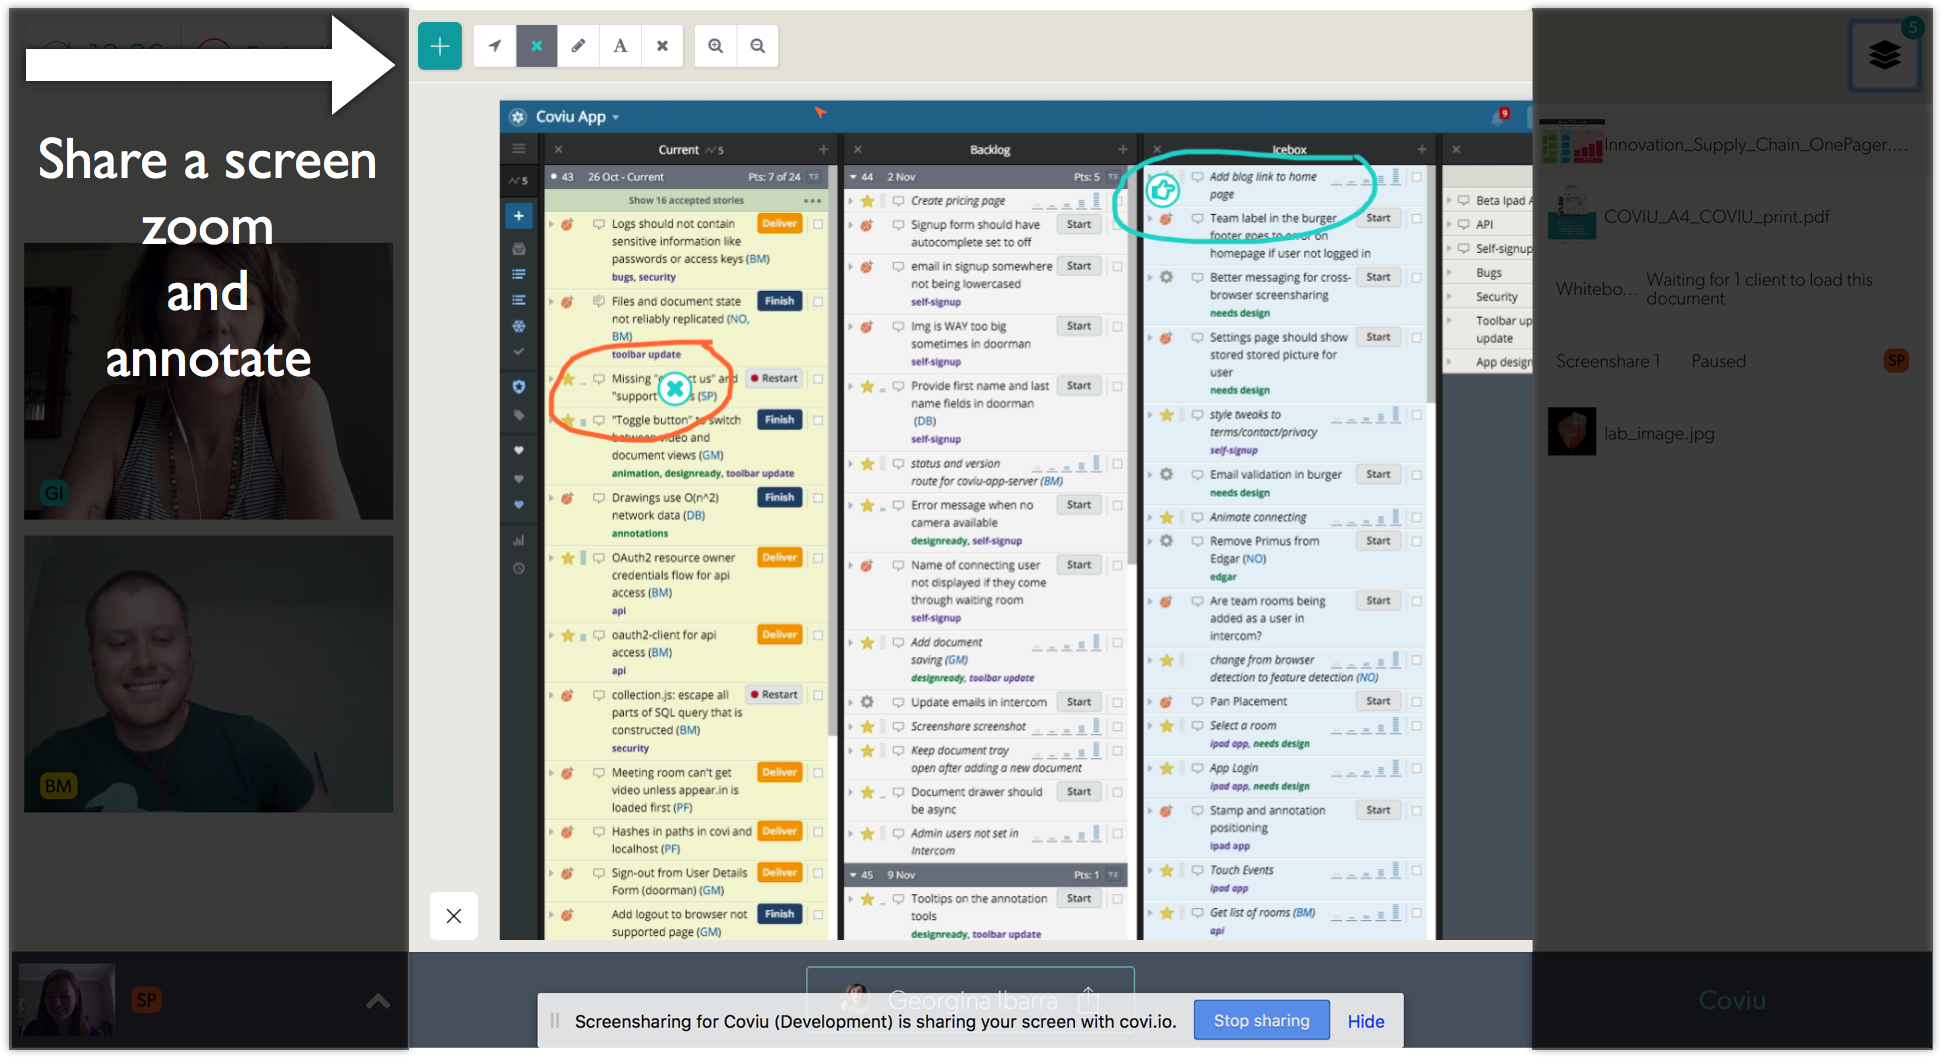The width and height of the screenshot is (1941, 1058).
Task: Click the teal plus add-resource button
Action: click(439, 46)
